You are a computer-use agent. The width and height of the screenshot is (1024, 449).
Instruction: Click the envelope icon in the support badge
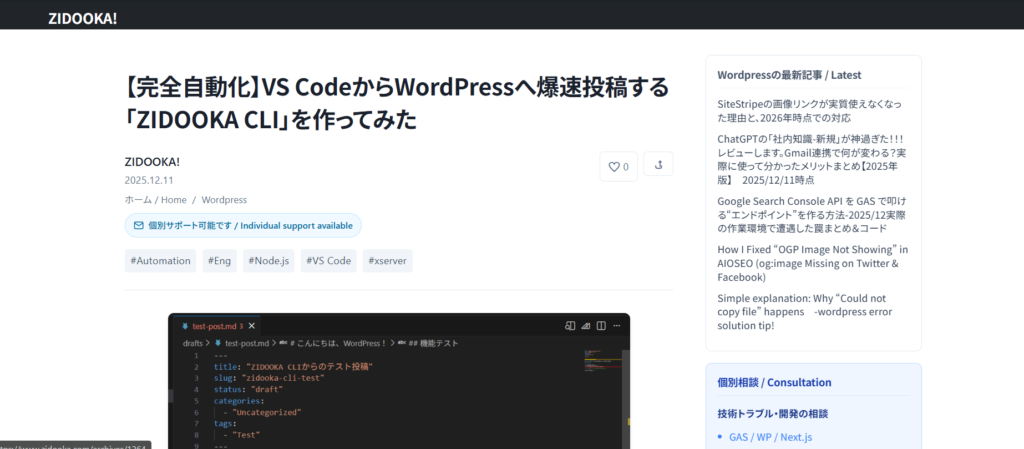pos(138,226)
